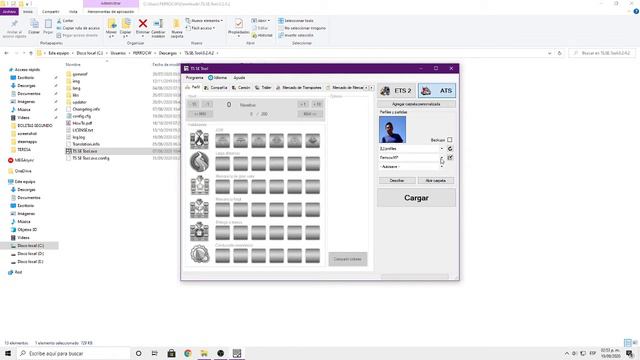Open the Idioma menu
This screenshot has height=360, width=640.
[x=218, y=78]
